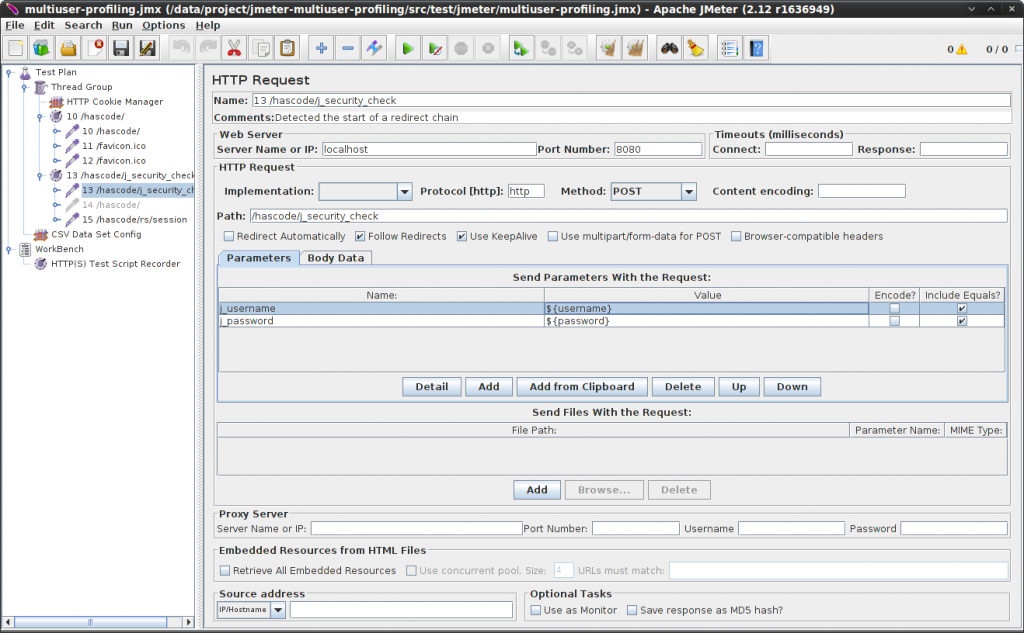Disable Follow Redirects option
This screenshot has width=1024, height=633.
tap(360, 236)
